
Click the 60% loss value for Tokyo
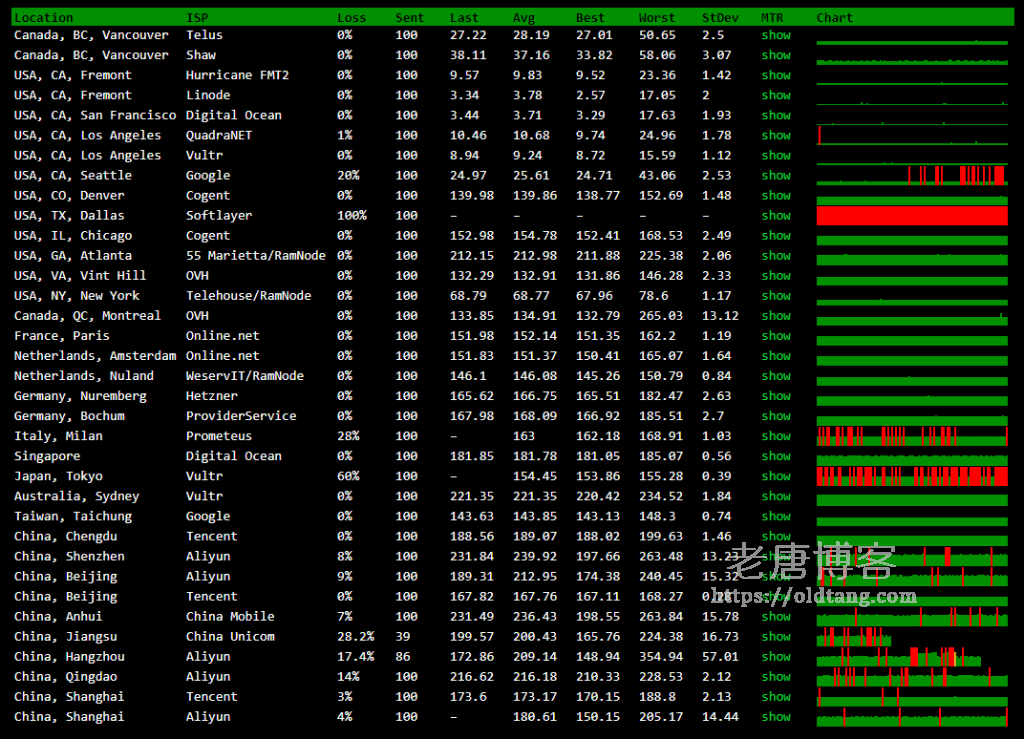click(348, 477)
